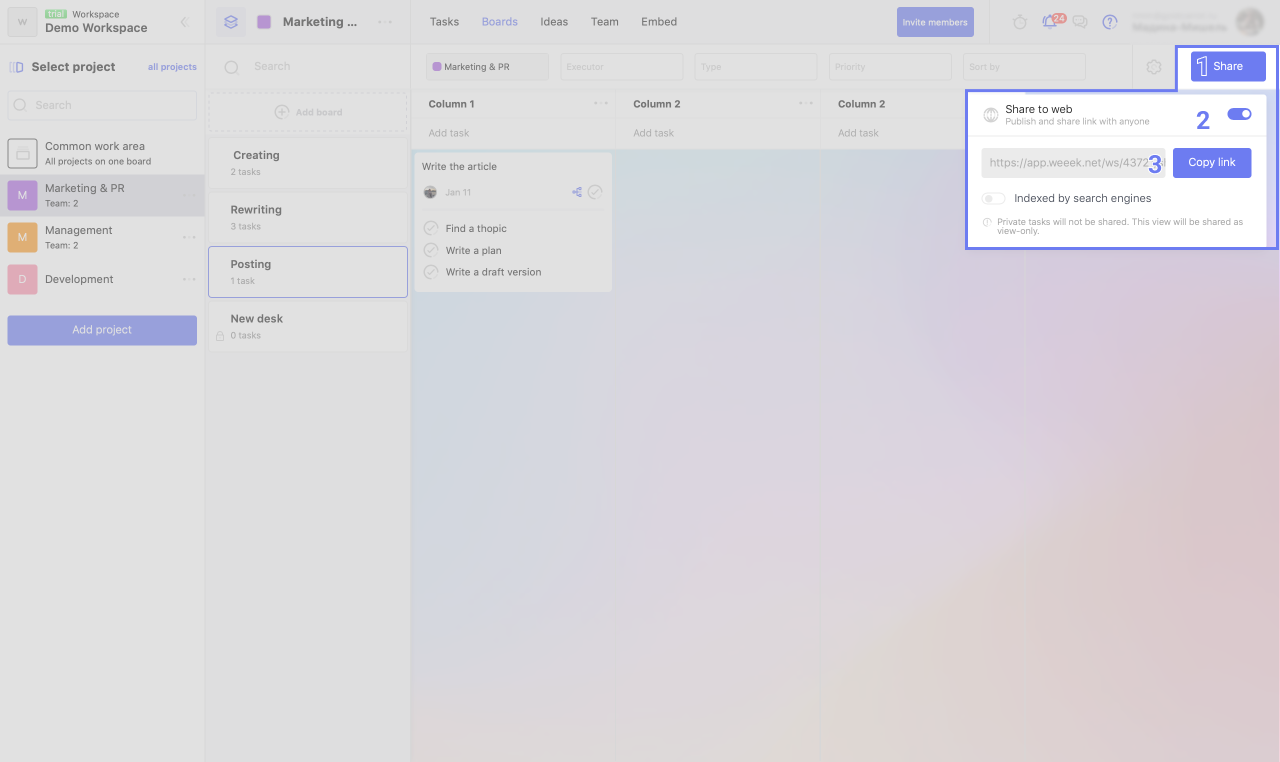1280x762 pixels.
Task: Open the Priority filter dropdown
Action: 889,67
